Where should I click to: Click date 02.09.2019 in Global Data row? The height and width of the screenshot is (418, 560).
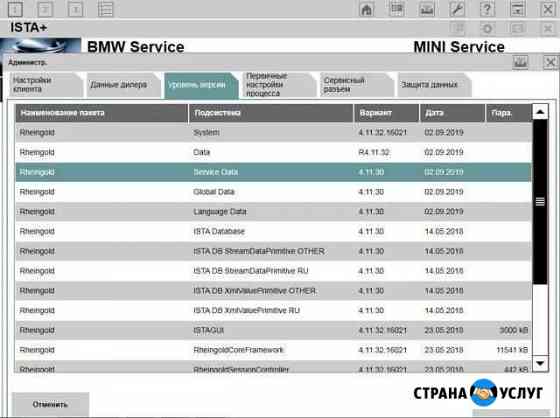444,192
